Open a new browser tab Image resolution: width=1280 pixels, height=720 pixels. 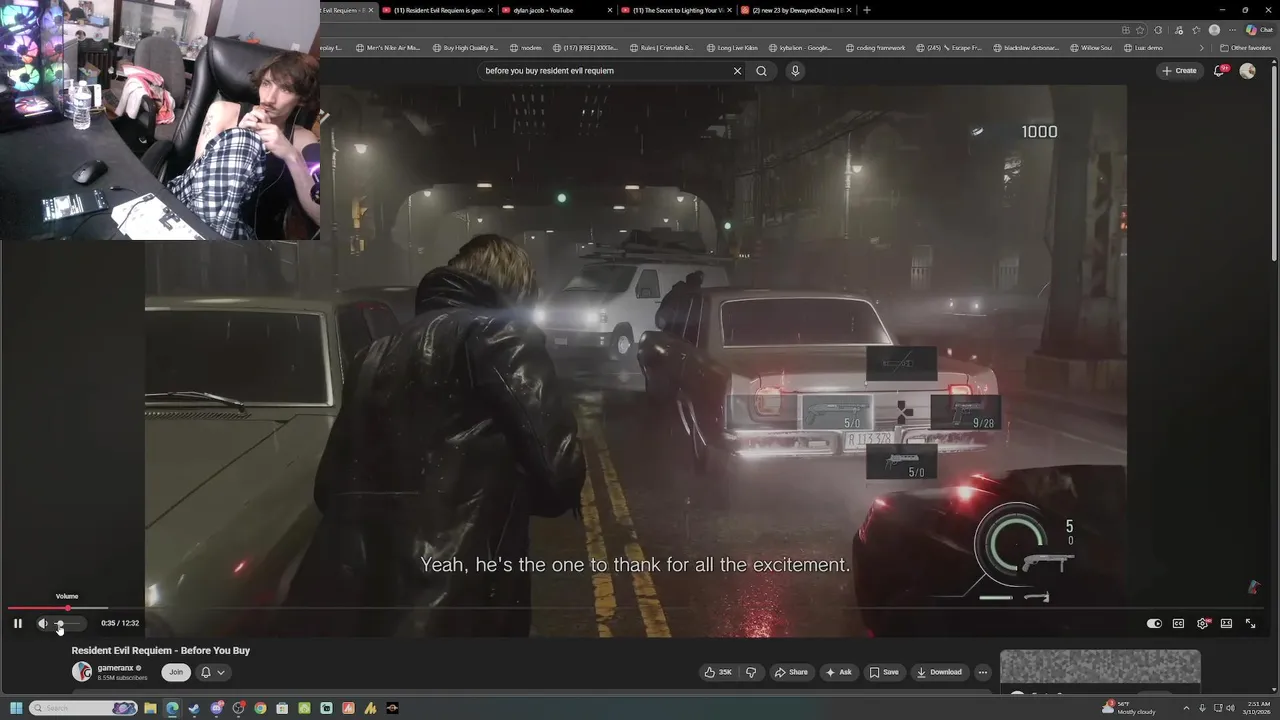pos(867,10)
